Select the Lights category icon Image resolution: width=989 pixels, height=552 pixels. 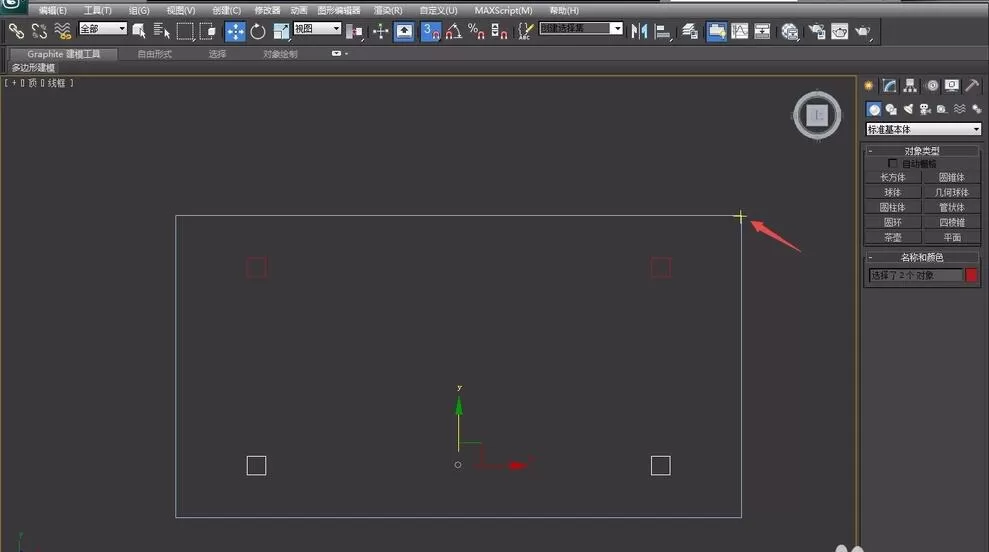pos(908,109)
